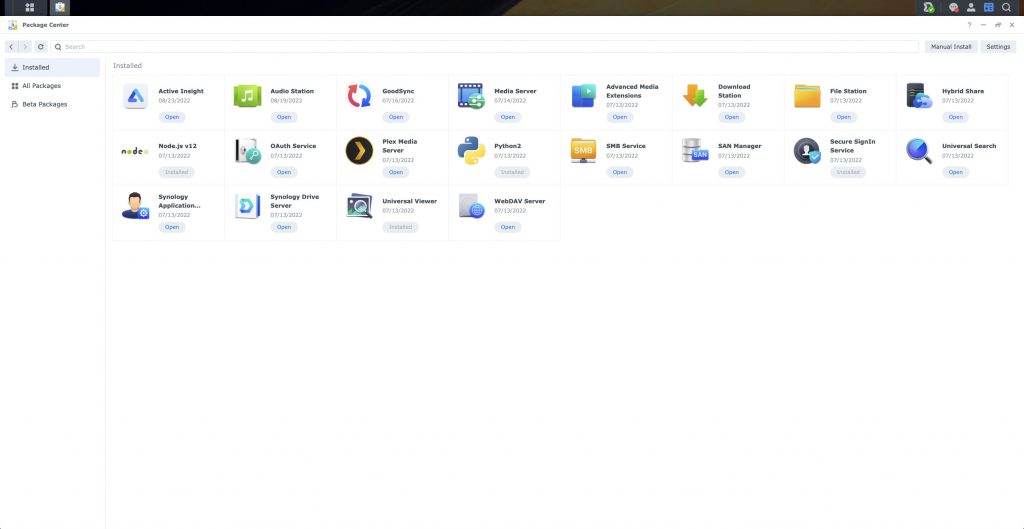This screenshot has width=1024, height=529.
Task: Click the Hybrid Share icon
Action: click(919, 96)
